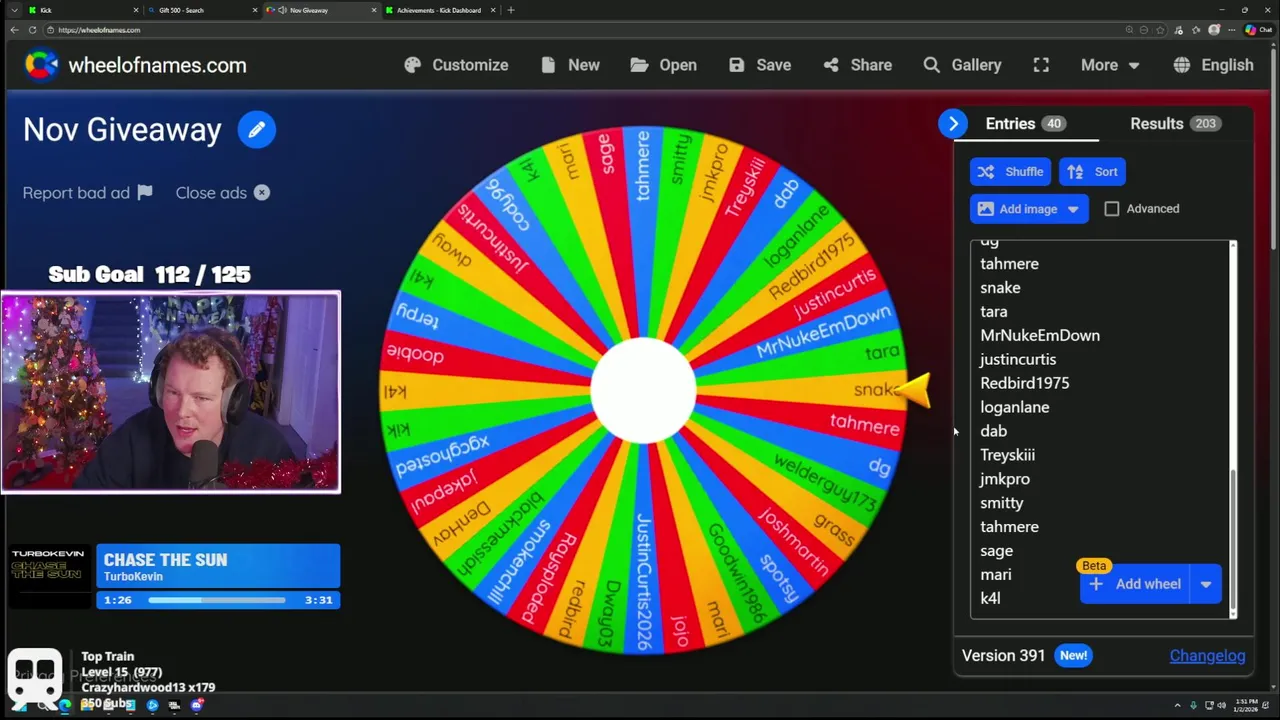Select entry 'dab' in list
Screen dimensions: 1280x720
993,431
